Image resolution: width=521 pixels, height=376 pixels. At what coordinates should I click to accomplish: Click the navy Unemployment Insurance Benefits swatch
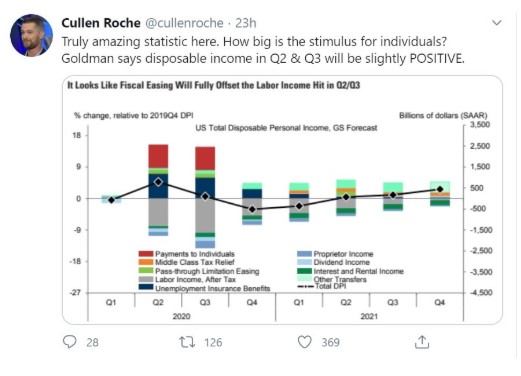(x=146, y=287)
